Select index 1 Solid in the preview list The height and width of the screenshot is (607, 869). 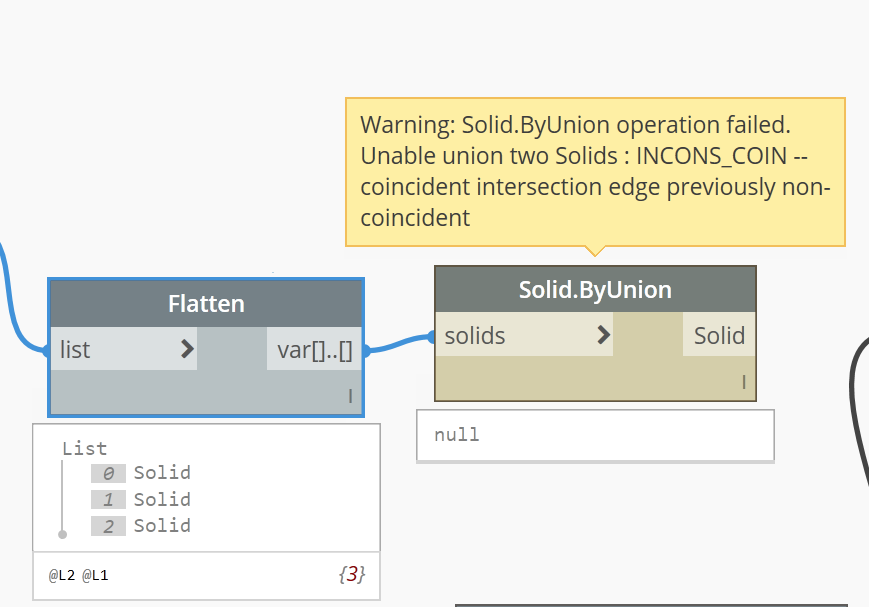click(x=161, y=499)
